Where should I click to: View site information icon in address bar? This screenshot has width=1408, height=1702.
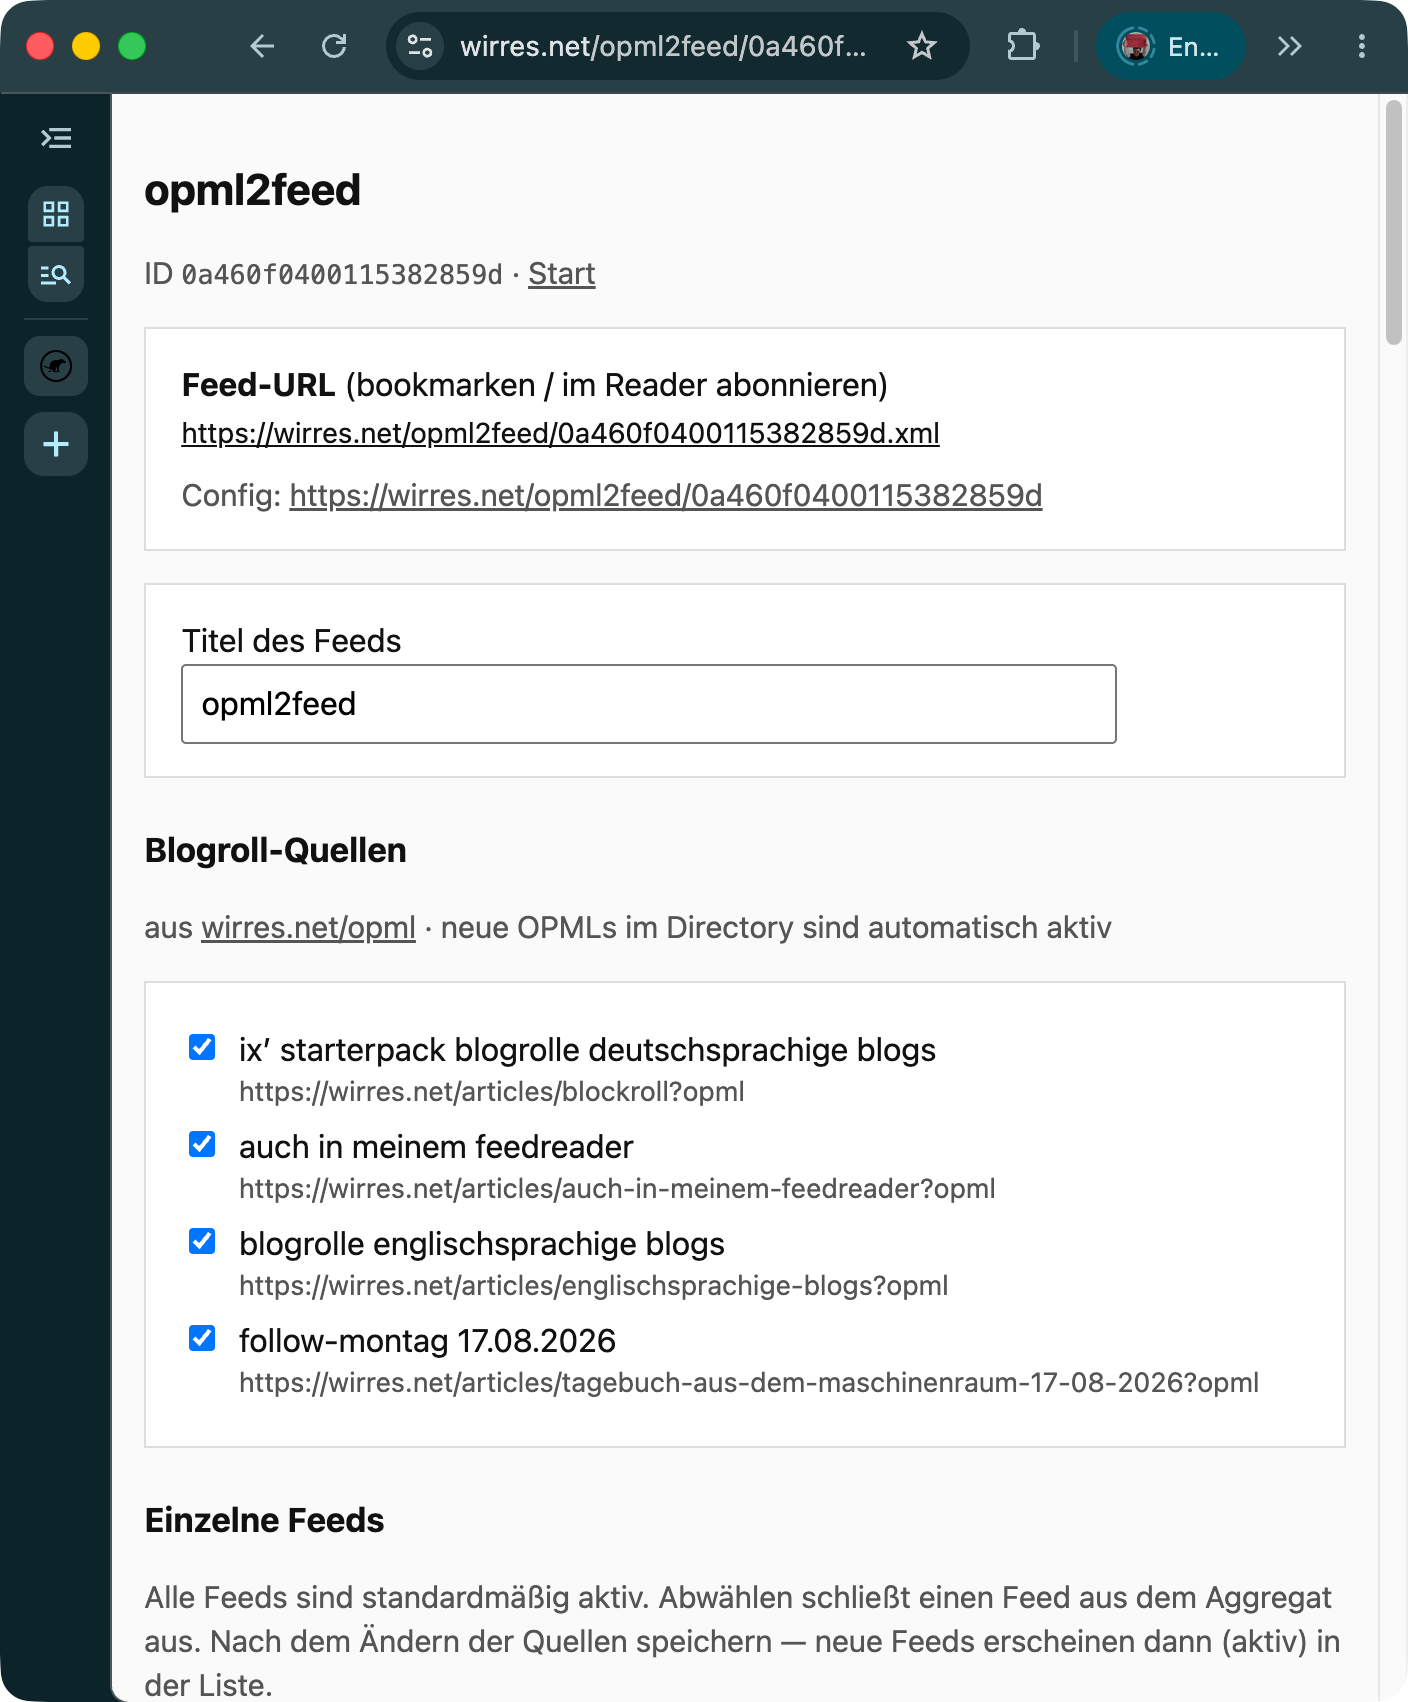click(420, 46)
